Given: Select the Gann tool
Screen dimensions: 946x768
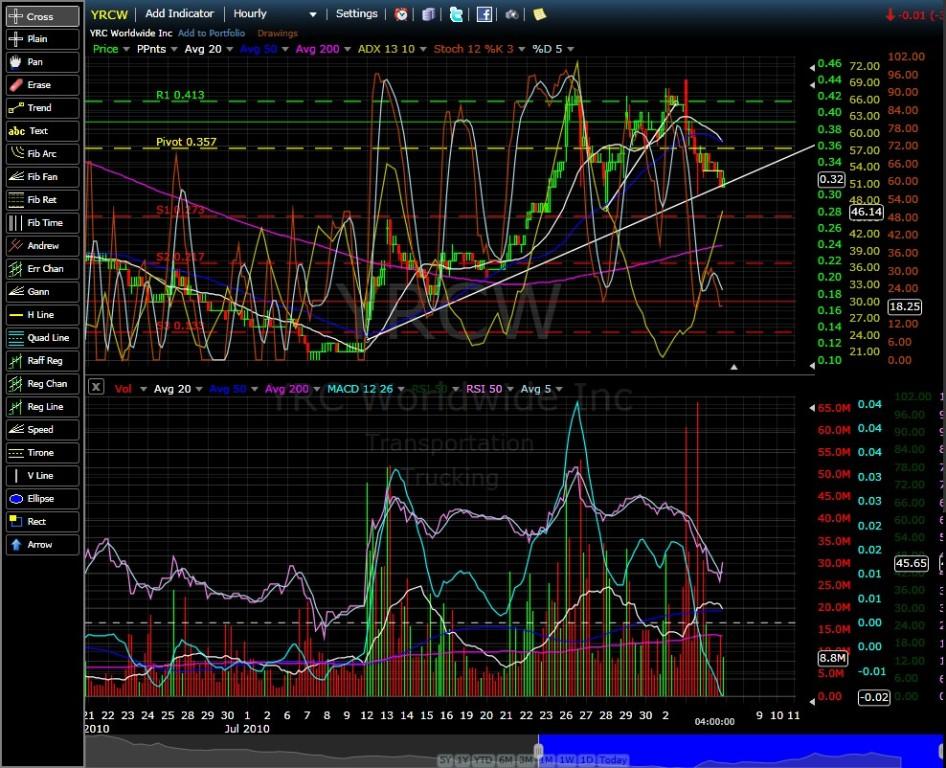Looking at the screenshot, I should point(42,292).
